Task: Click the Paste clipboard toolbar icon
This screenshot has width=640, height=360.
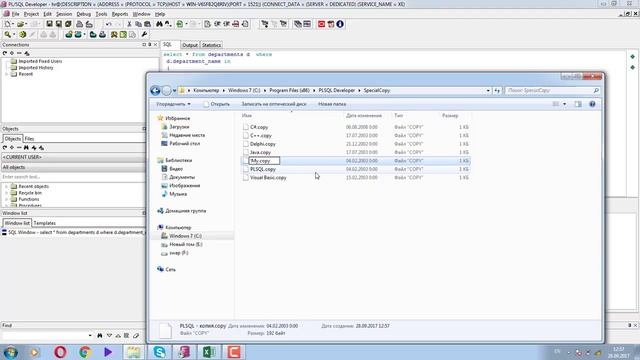Action: pos(147,24)
